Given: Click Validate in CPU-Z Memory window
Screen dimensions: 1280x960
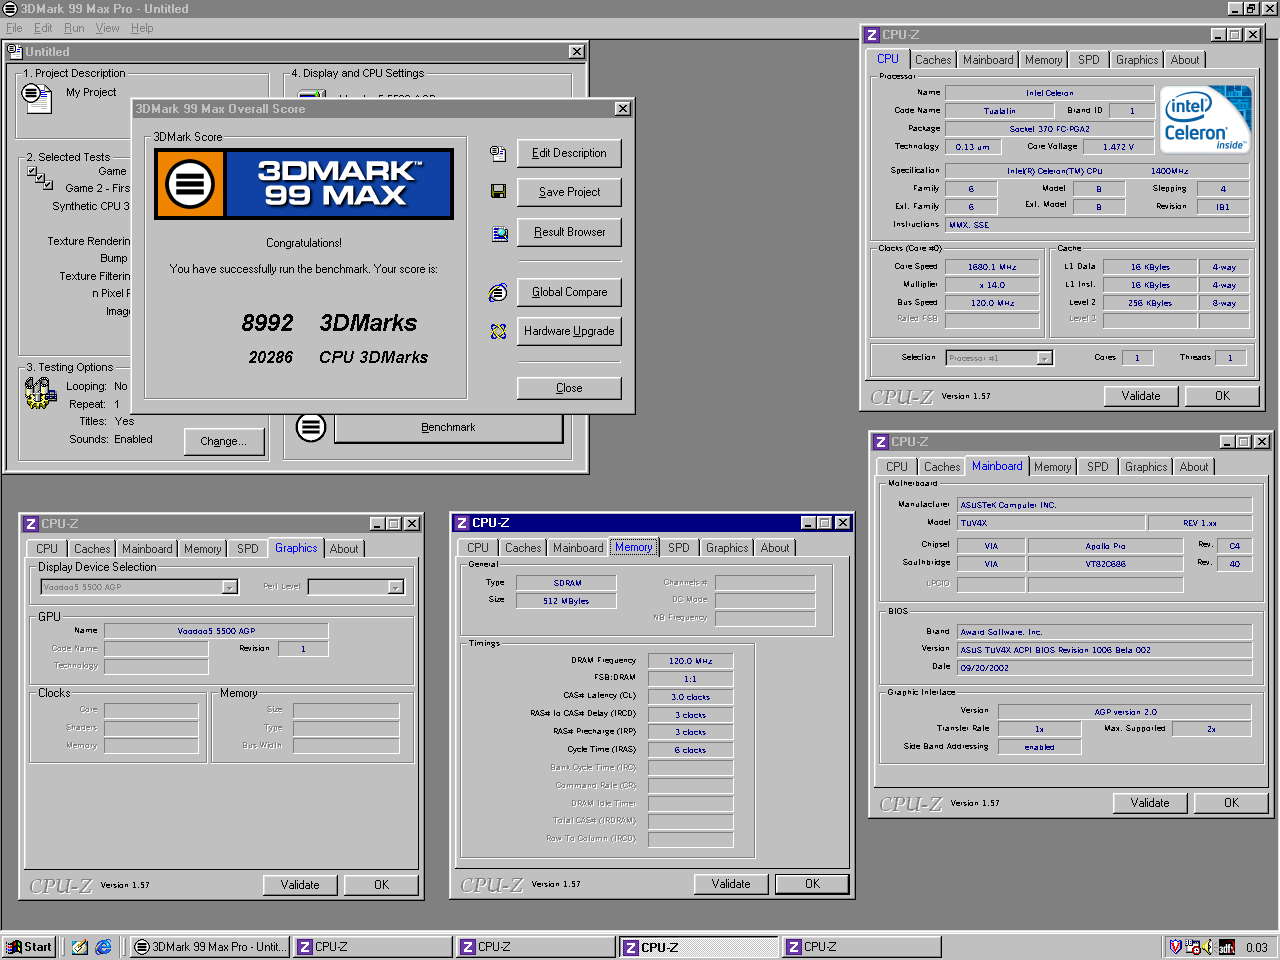Looking at the screenshot, I should click(730, 884).
